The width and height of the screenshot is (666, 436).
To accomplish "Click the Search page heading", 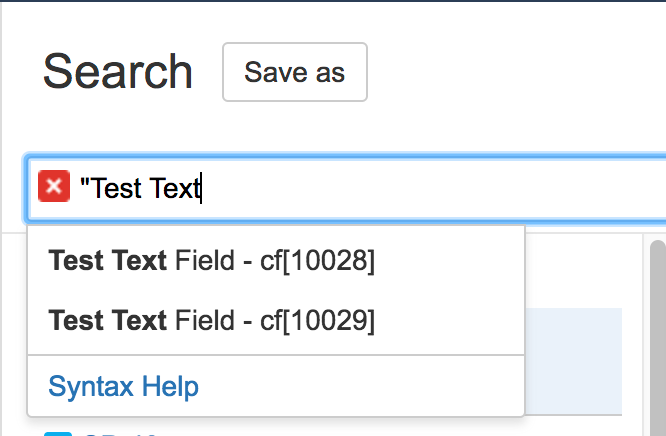I will tap(117, 72).
